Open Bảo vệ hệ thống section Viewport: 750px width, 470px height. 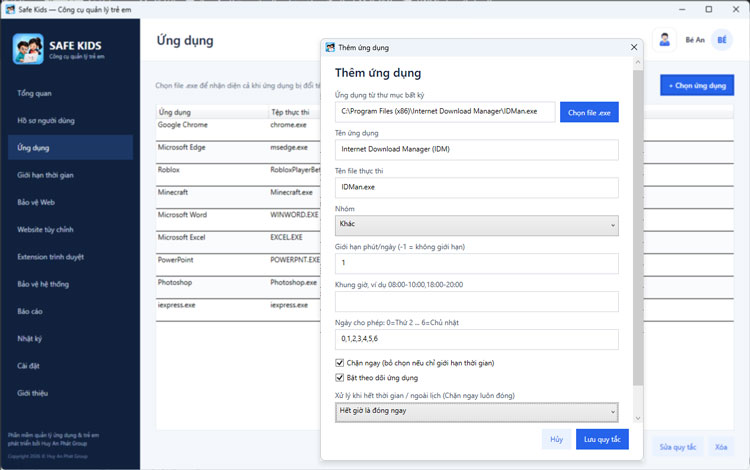point(70,284)
